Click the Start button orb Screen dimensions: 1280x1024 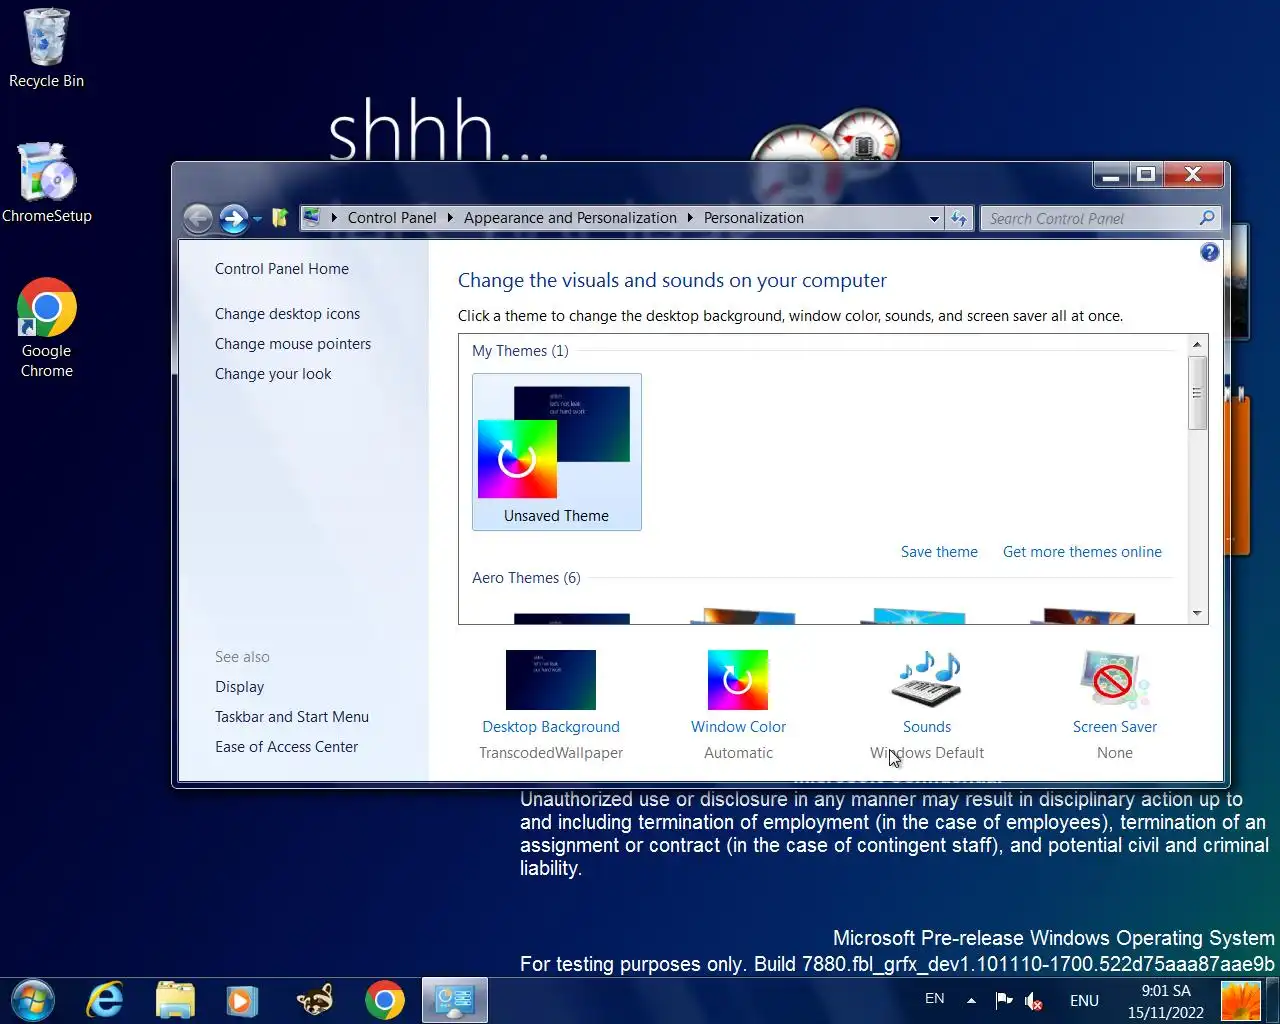[33, 1000]
